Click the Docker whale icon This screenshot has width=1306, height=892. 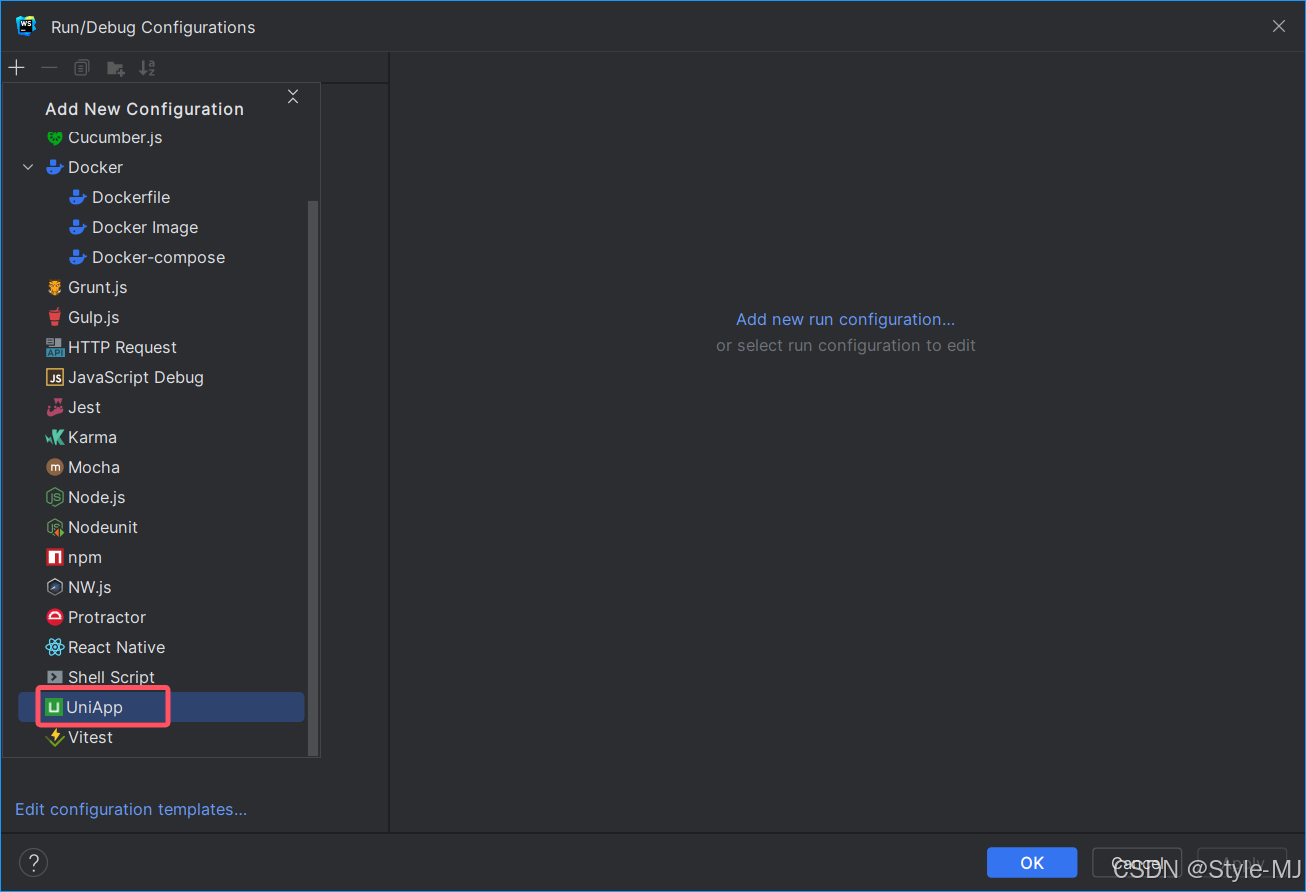(55, 167)
